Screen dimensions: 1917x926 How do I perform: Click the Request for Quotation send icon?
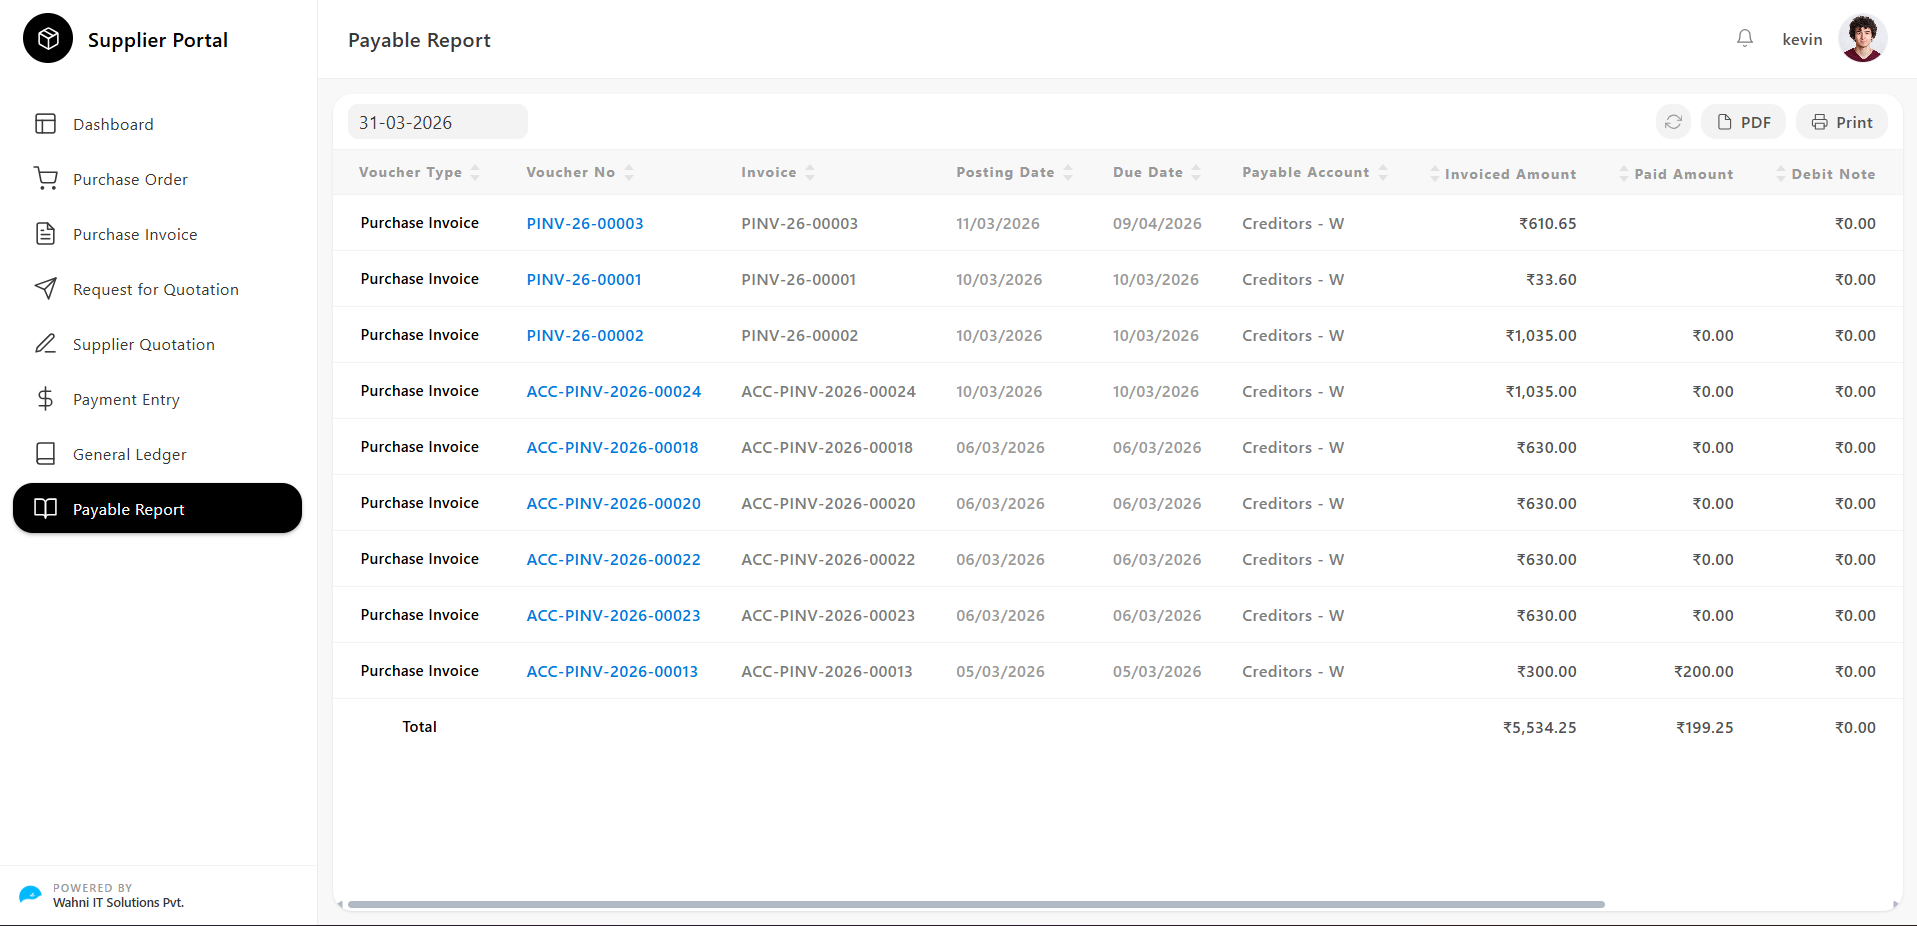coord(46,289)
